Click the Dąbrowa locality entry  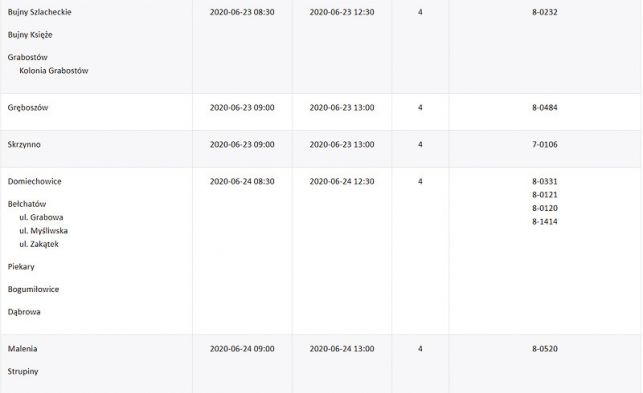click(24, 312)
